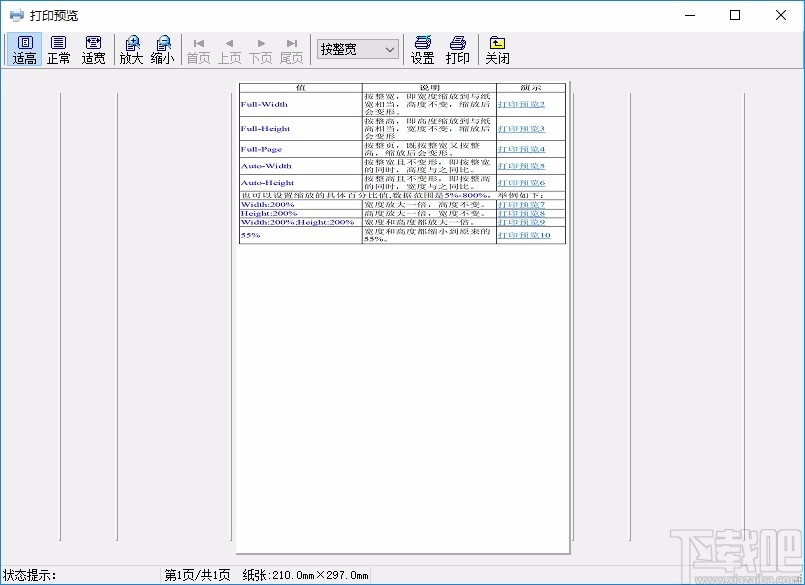This screenshot has width=805, height=585.
Task: Click the Height:200% cell
Action: (301, 213)
